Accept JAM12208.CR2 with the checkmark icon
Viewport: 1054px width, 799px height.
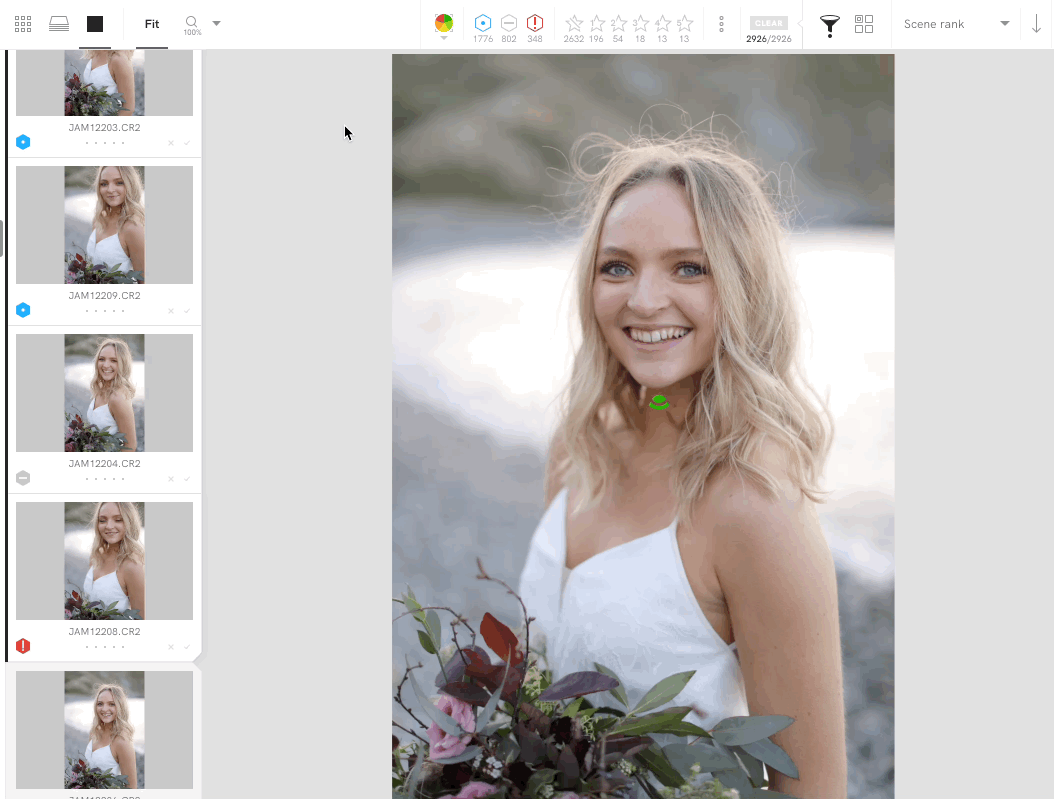point(187,647)
